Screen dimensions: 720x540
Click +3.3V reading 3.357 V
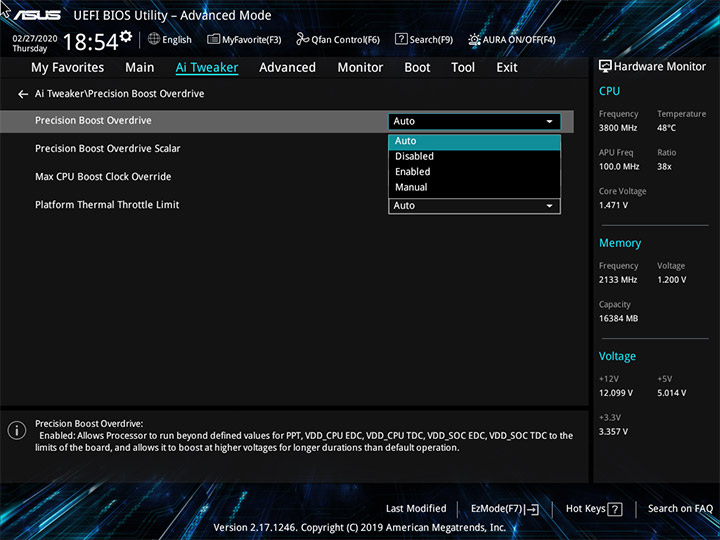[613, 432]
